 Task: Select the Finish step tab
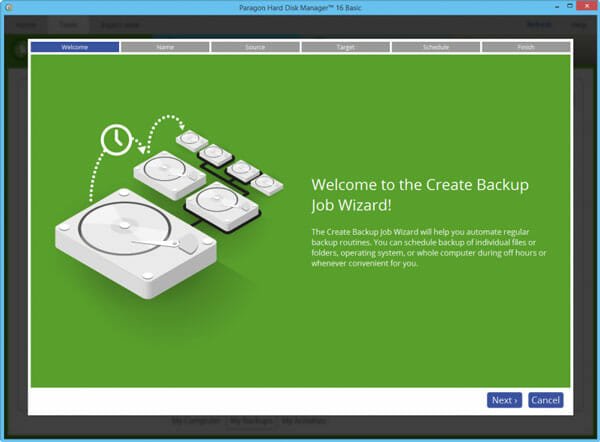[526, 46]
